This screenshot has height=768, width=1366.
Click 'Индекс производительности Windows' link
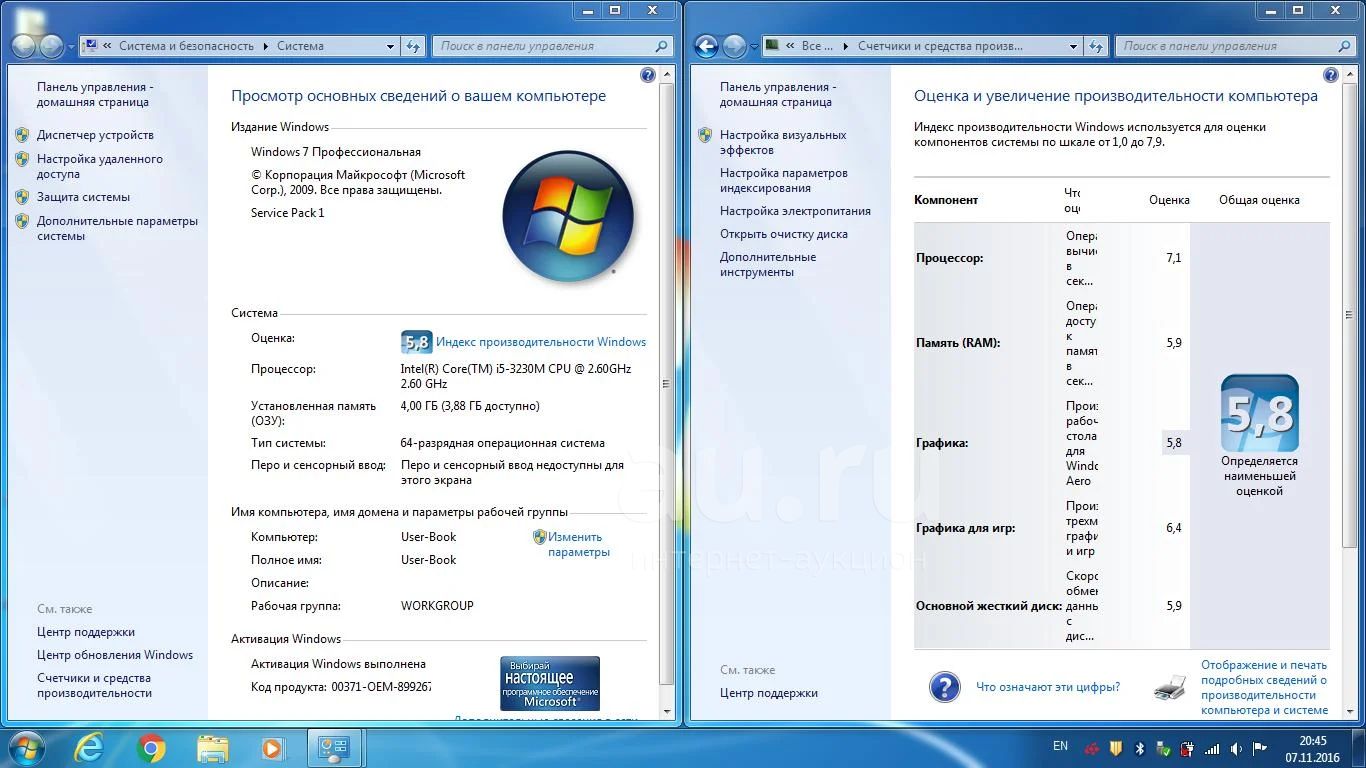(x=541, y=342)
